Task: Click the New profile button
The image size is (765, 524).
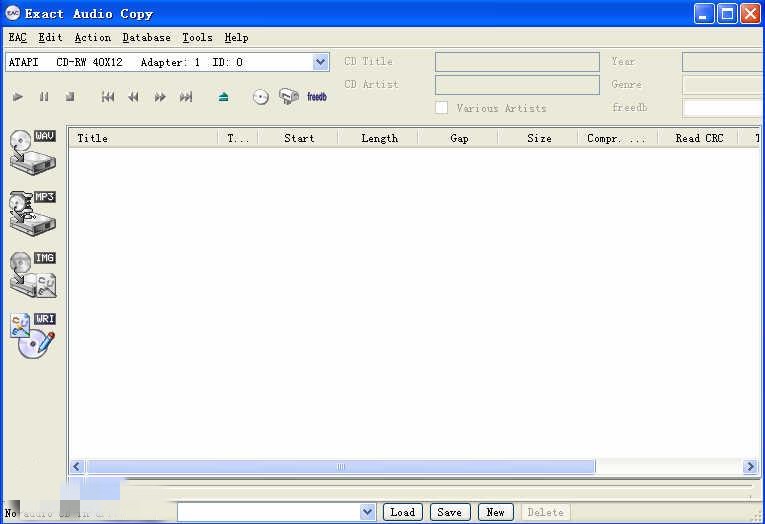Action: [495, 512]
